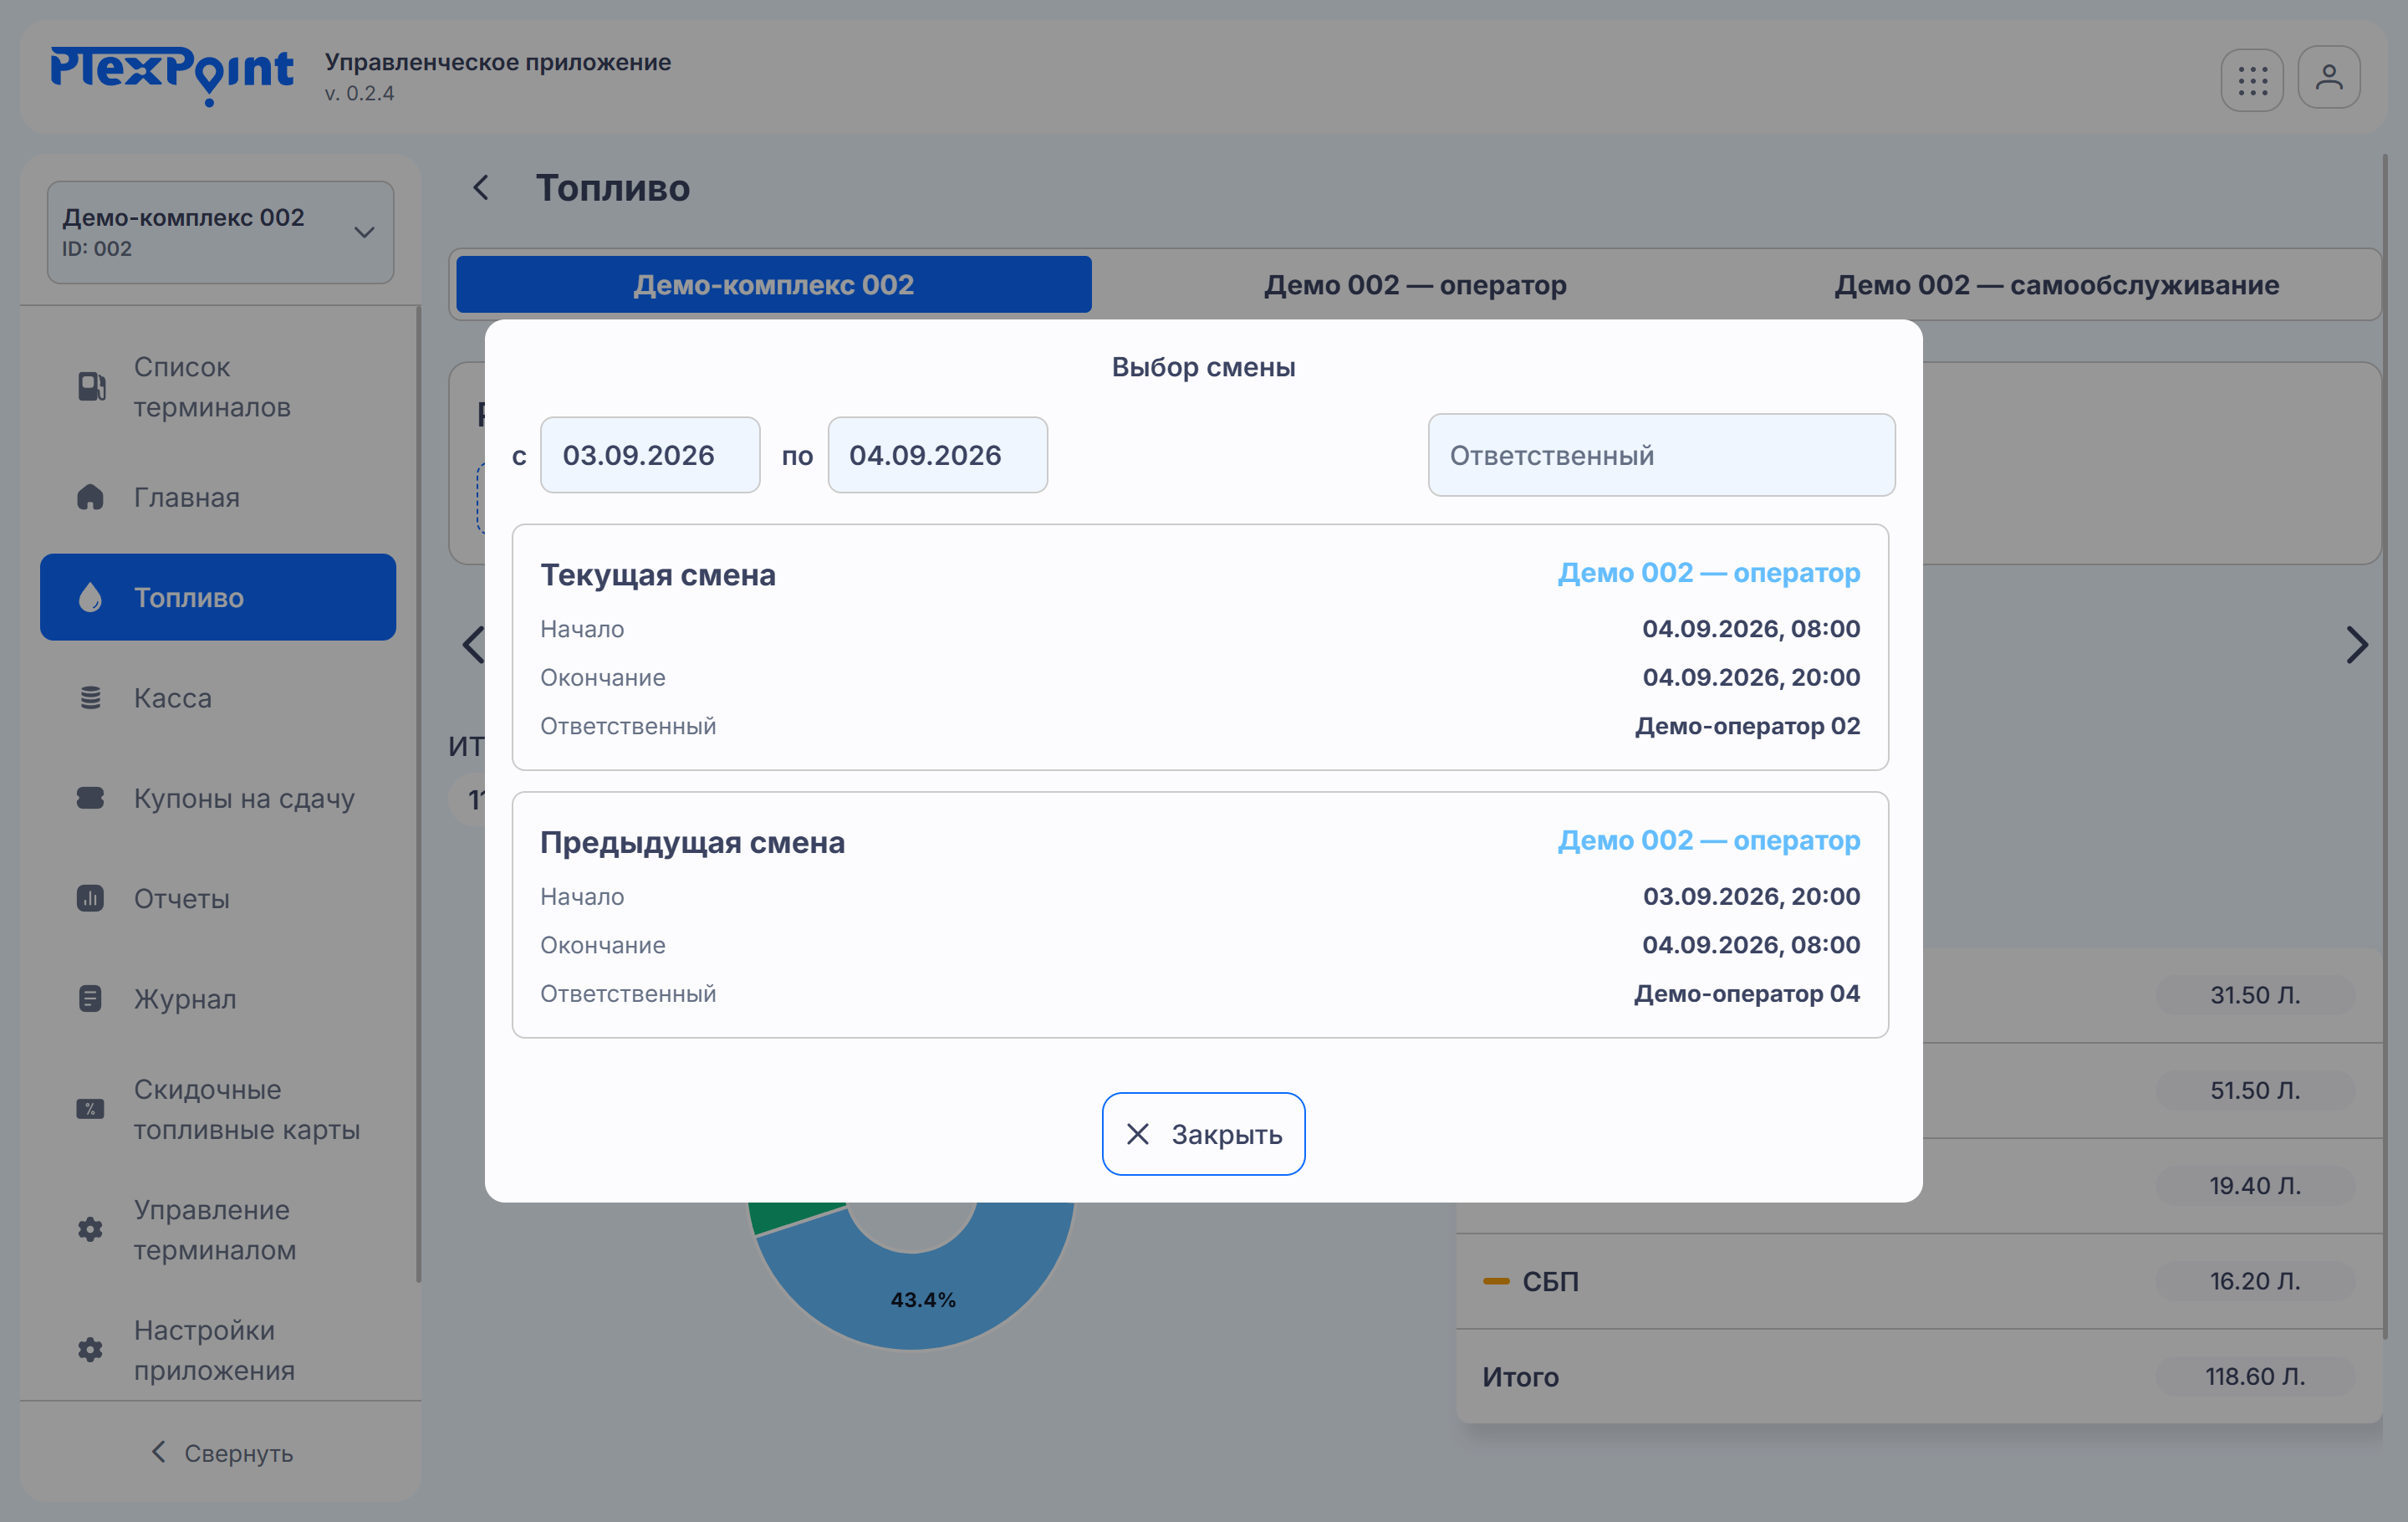
Task: Switch to the Демо 002 — самообслуживание tab
Action: [2056, 285]
